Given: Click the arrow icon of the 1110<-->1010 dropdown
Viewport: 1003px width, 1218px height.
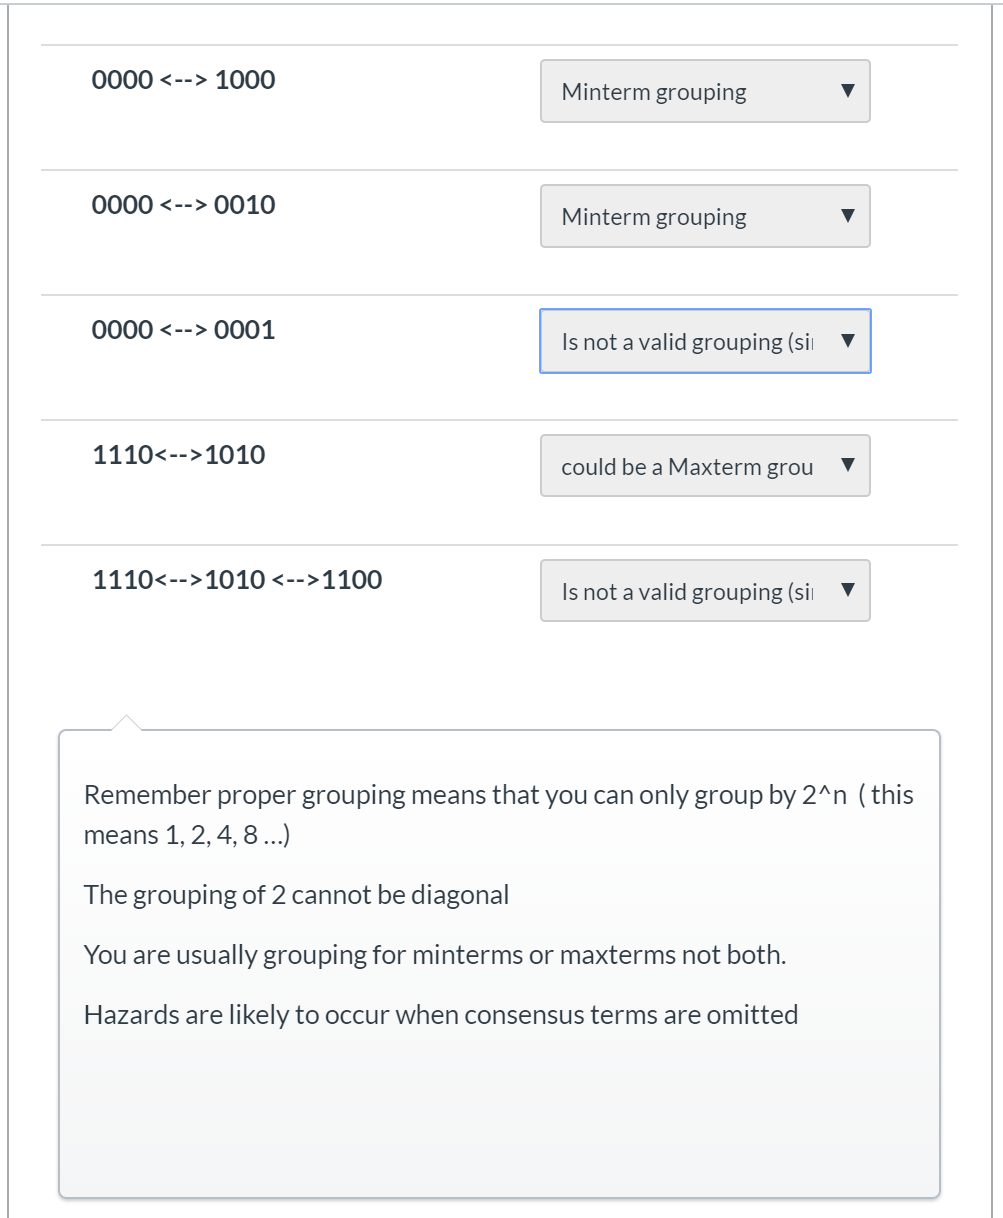Looking at the screenshot, I should click(x=848, y=466).
